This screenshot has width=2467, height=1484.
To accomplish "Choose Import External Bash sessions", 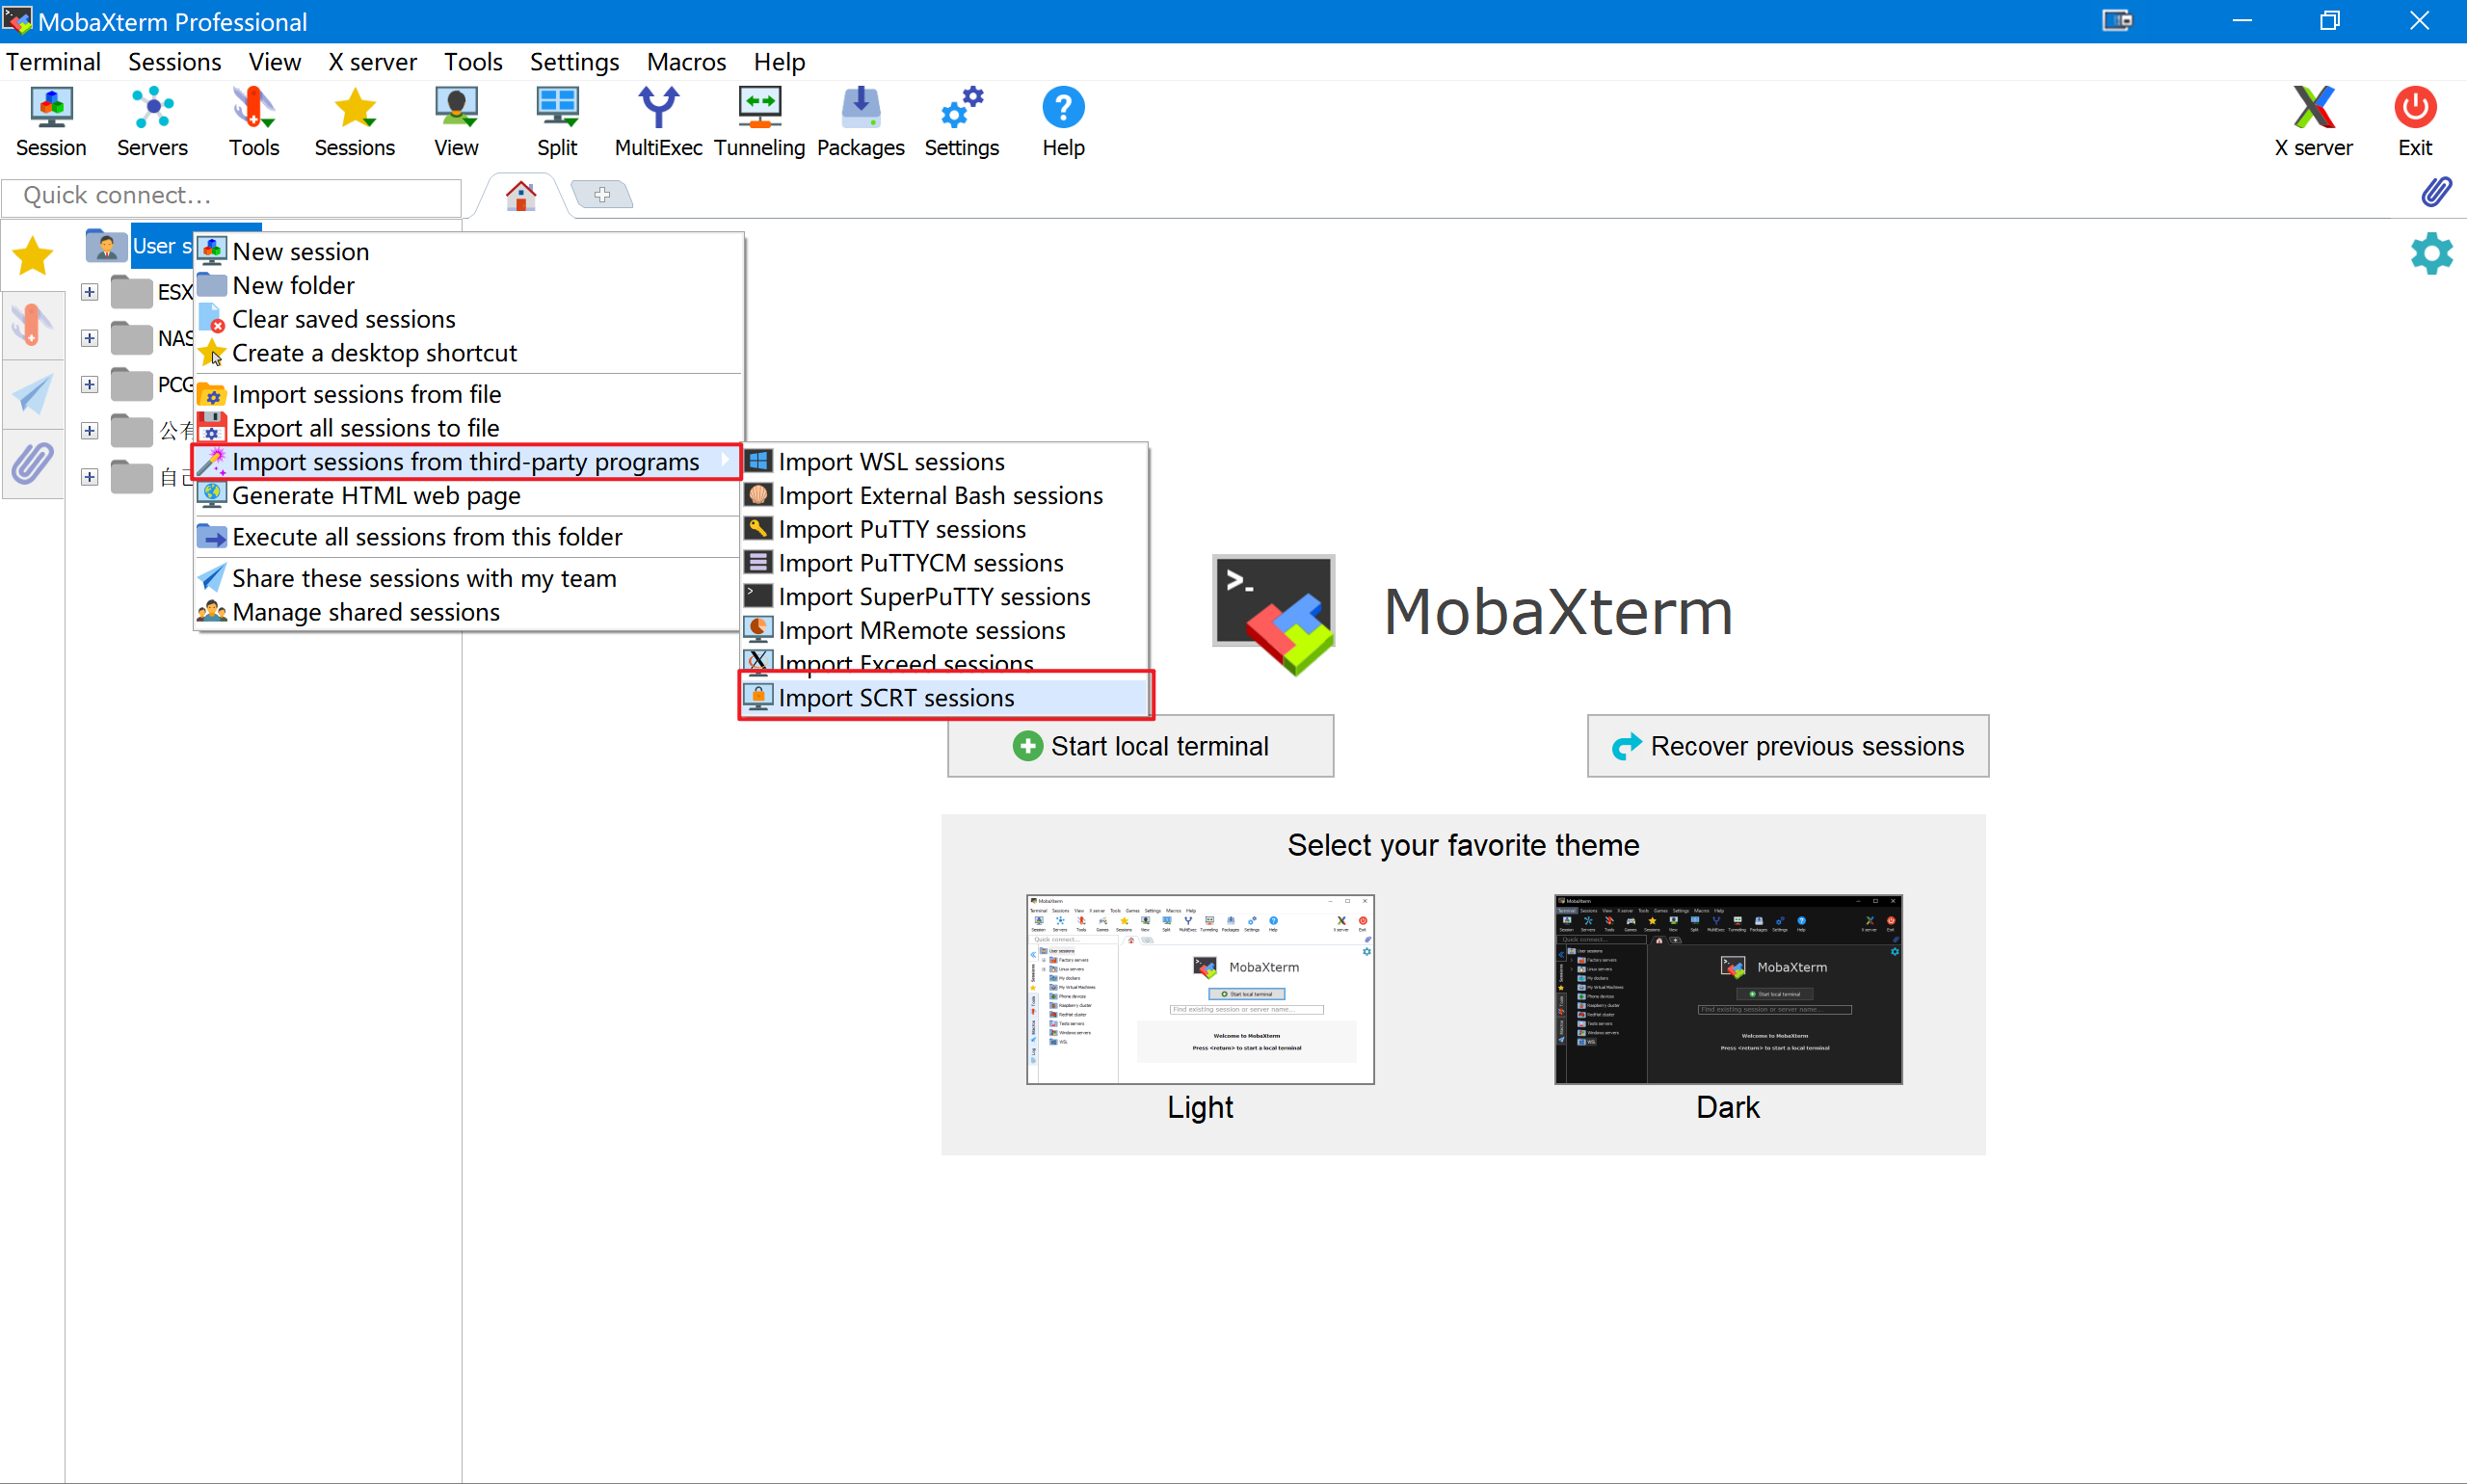I will pos(945,496).
